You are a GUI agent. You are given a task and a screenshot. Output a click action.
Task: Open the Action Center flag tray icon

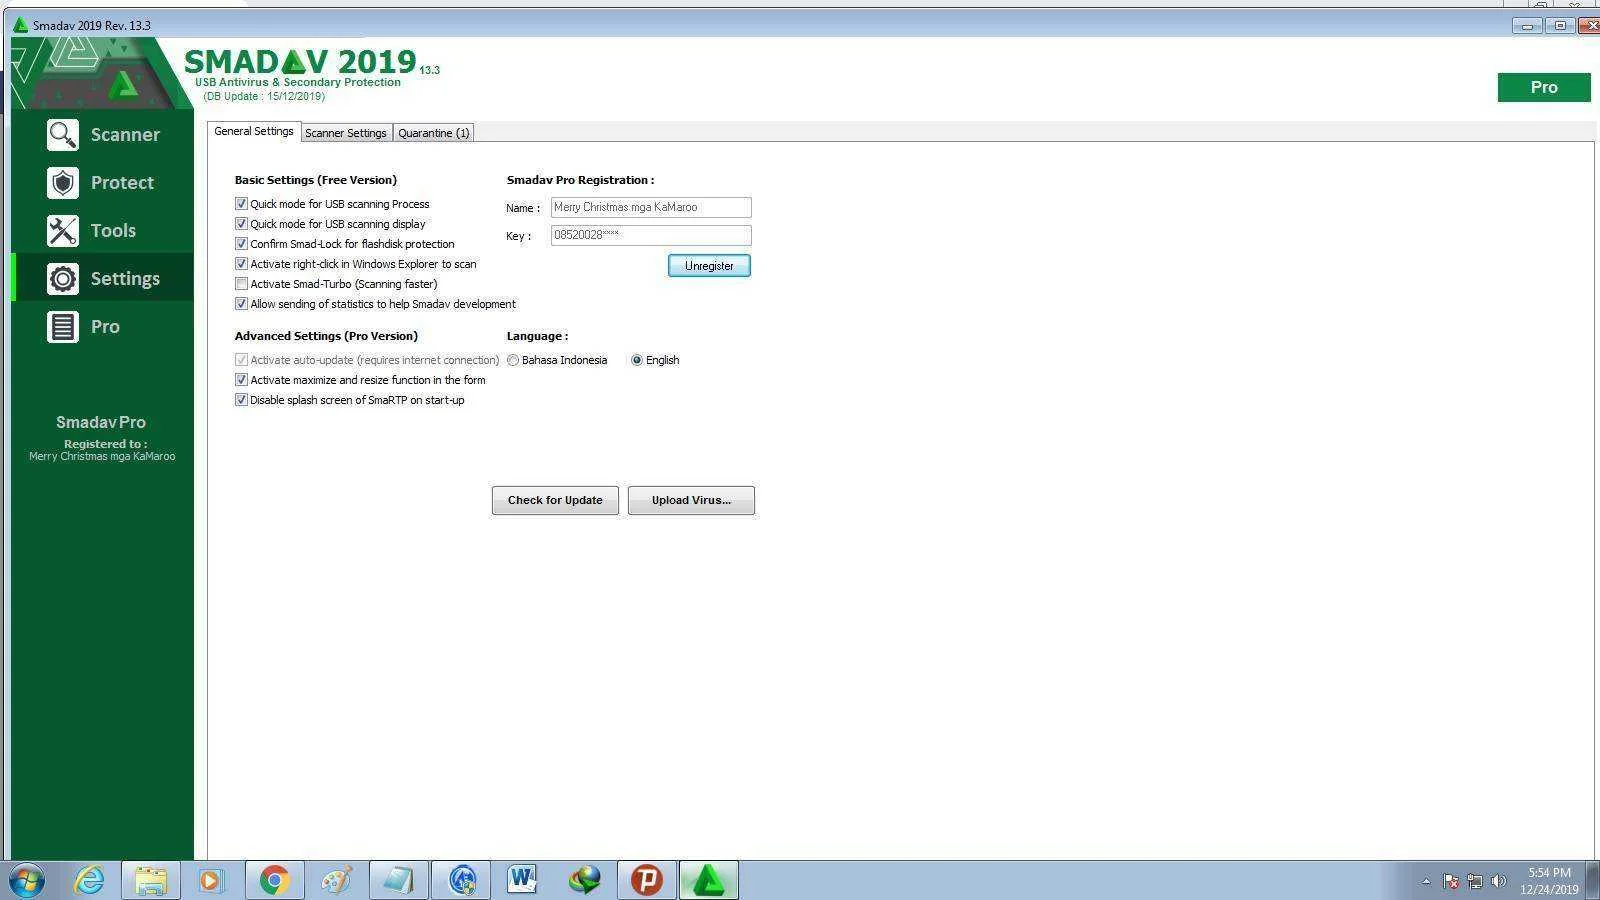click(x=1451, y=881)
